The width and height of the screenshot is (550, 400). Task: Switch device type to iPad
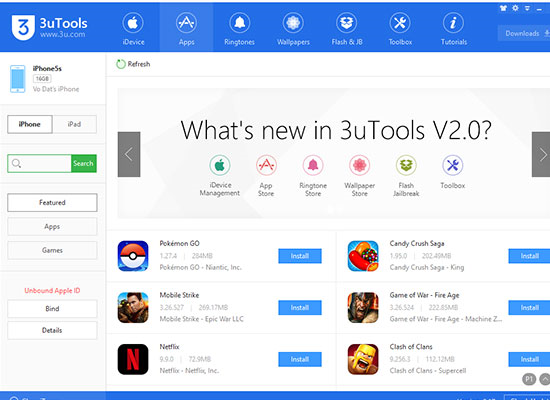74,124
